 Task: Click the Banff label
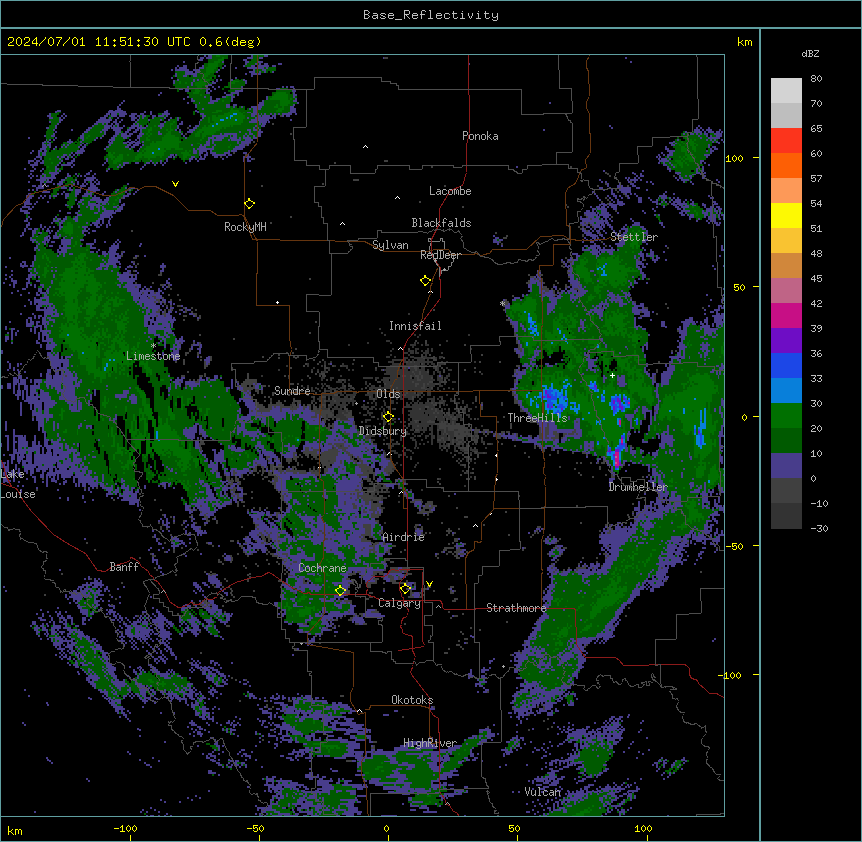[x=124, y=567]
